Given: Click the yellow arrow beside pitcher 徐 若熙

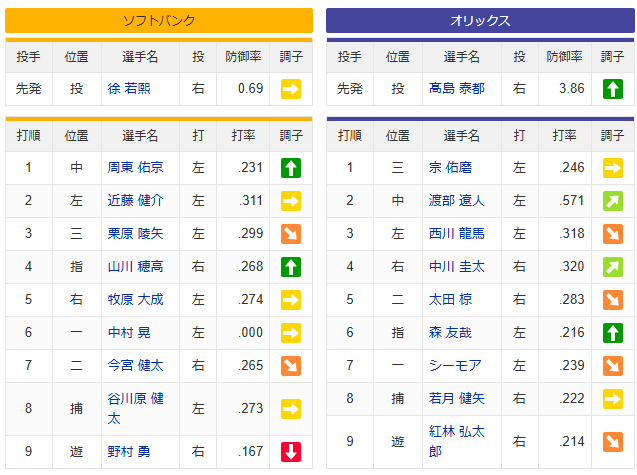Looking at the screenshot, I should click(291, 89).
